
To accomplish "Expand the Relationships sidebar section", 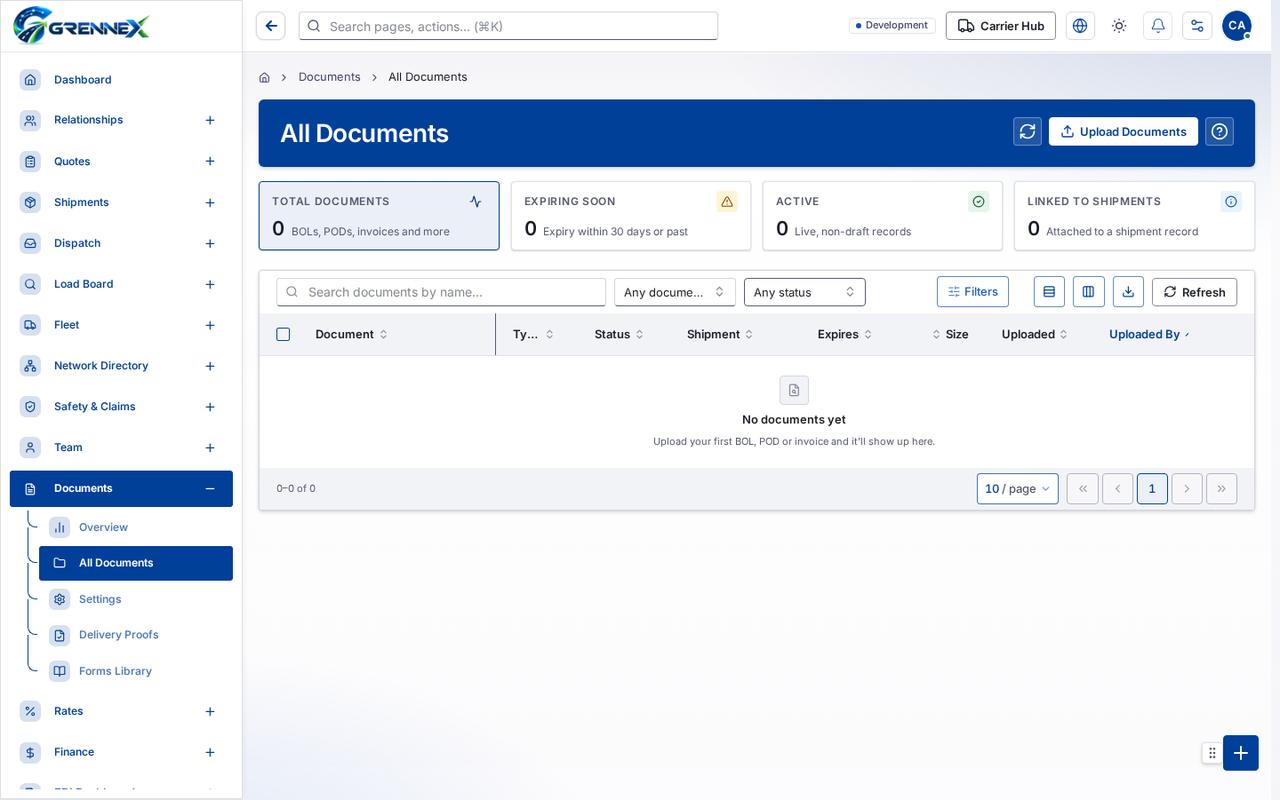I will tap(210, 120).
